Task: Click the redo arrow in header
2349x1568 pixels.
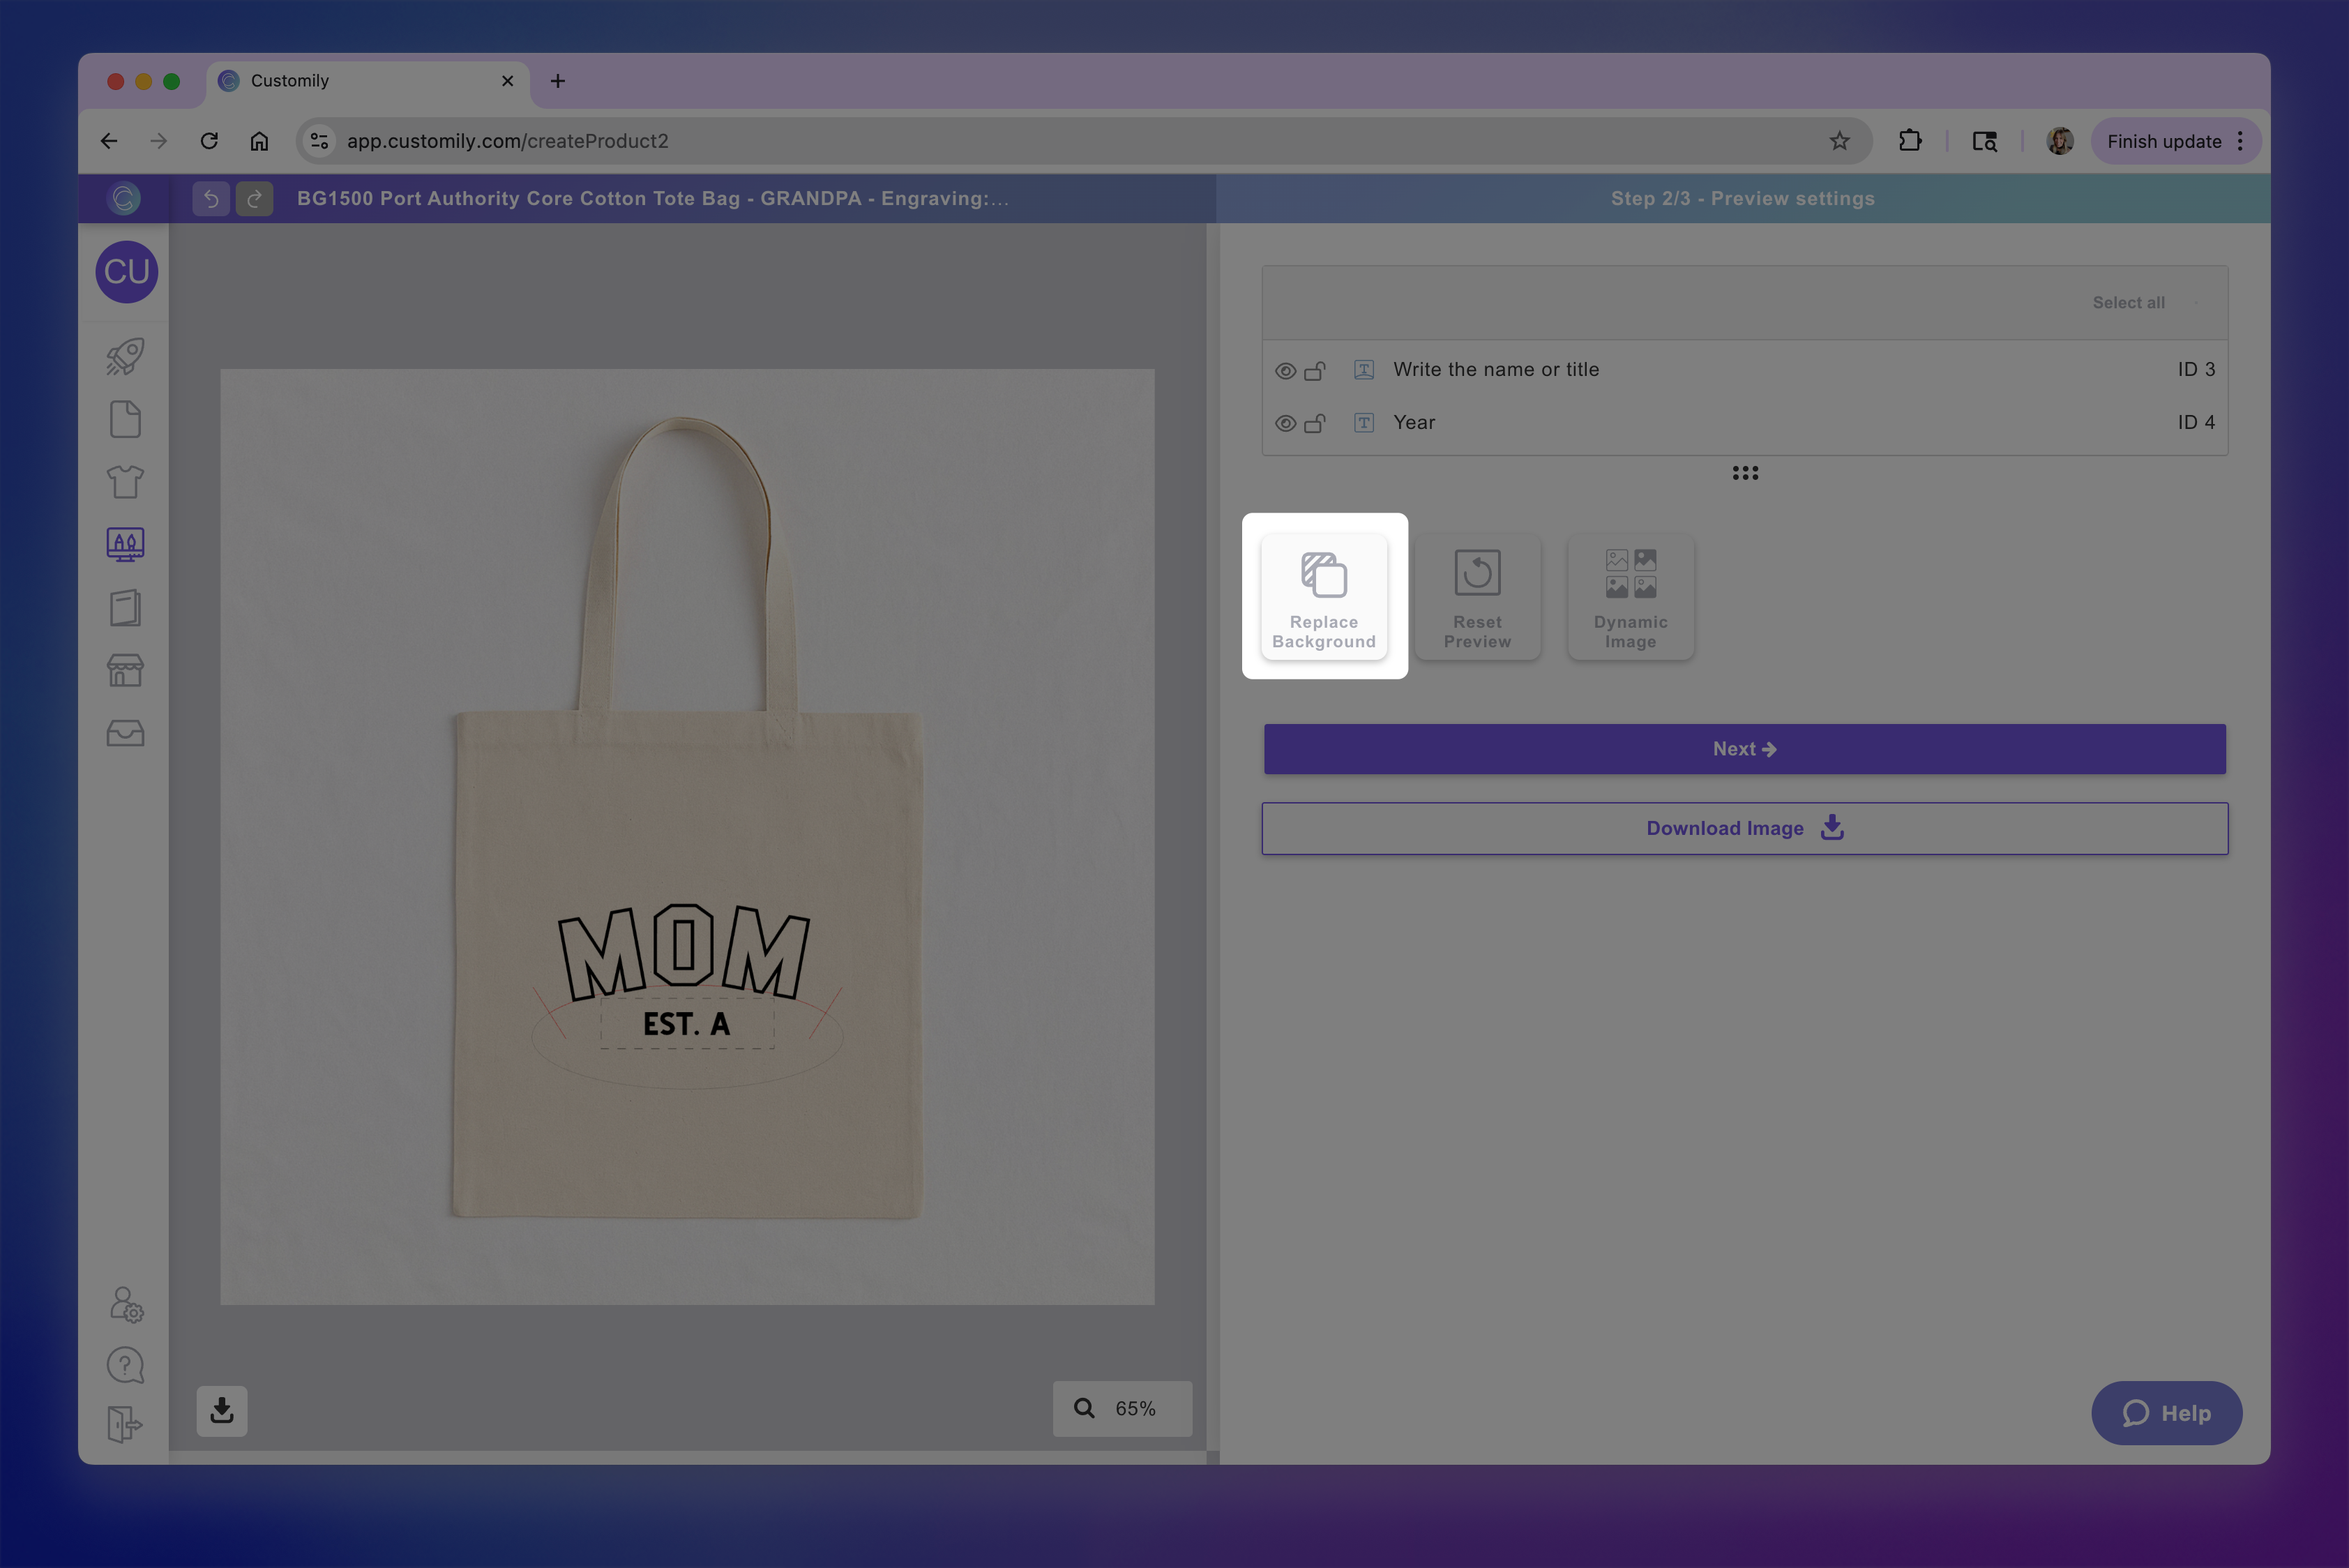Action: point(254,199)
